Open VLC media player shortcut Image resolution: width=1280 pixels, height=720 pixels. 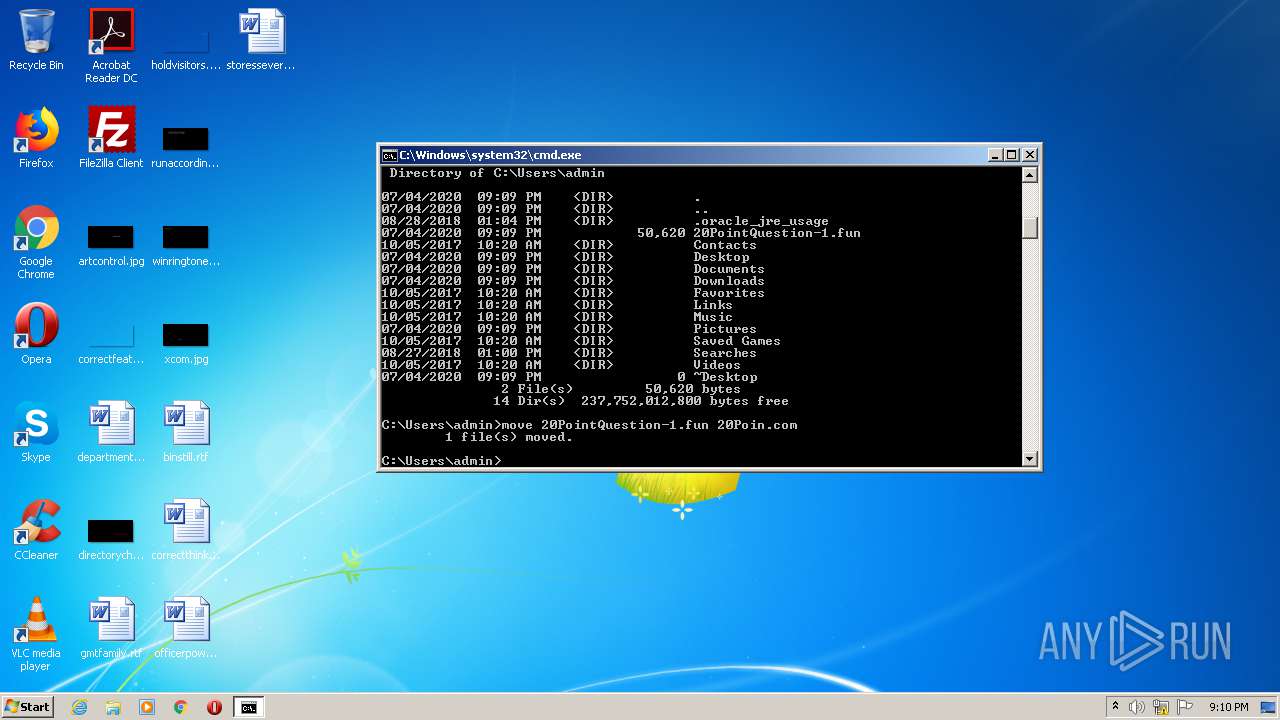36,634
